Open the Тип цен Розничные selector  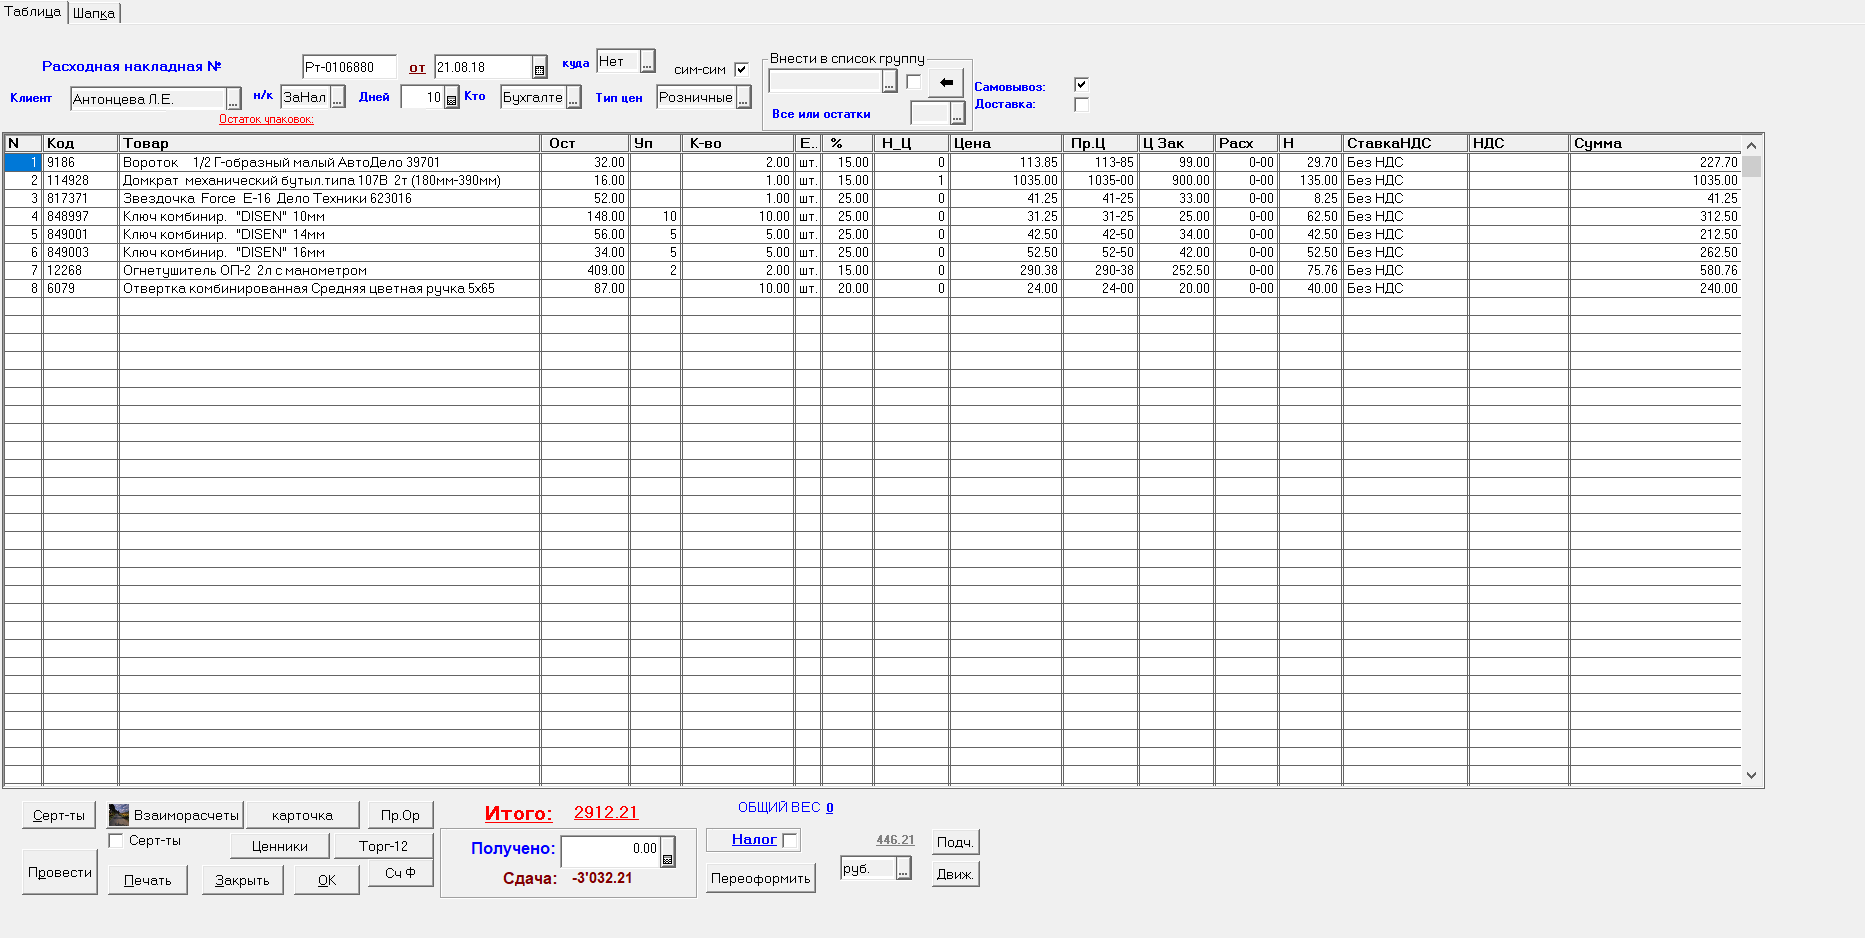coord(743,98)
